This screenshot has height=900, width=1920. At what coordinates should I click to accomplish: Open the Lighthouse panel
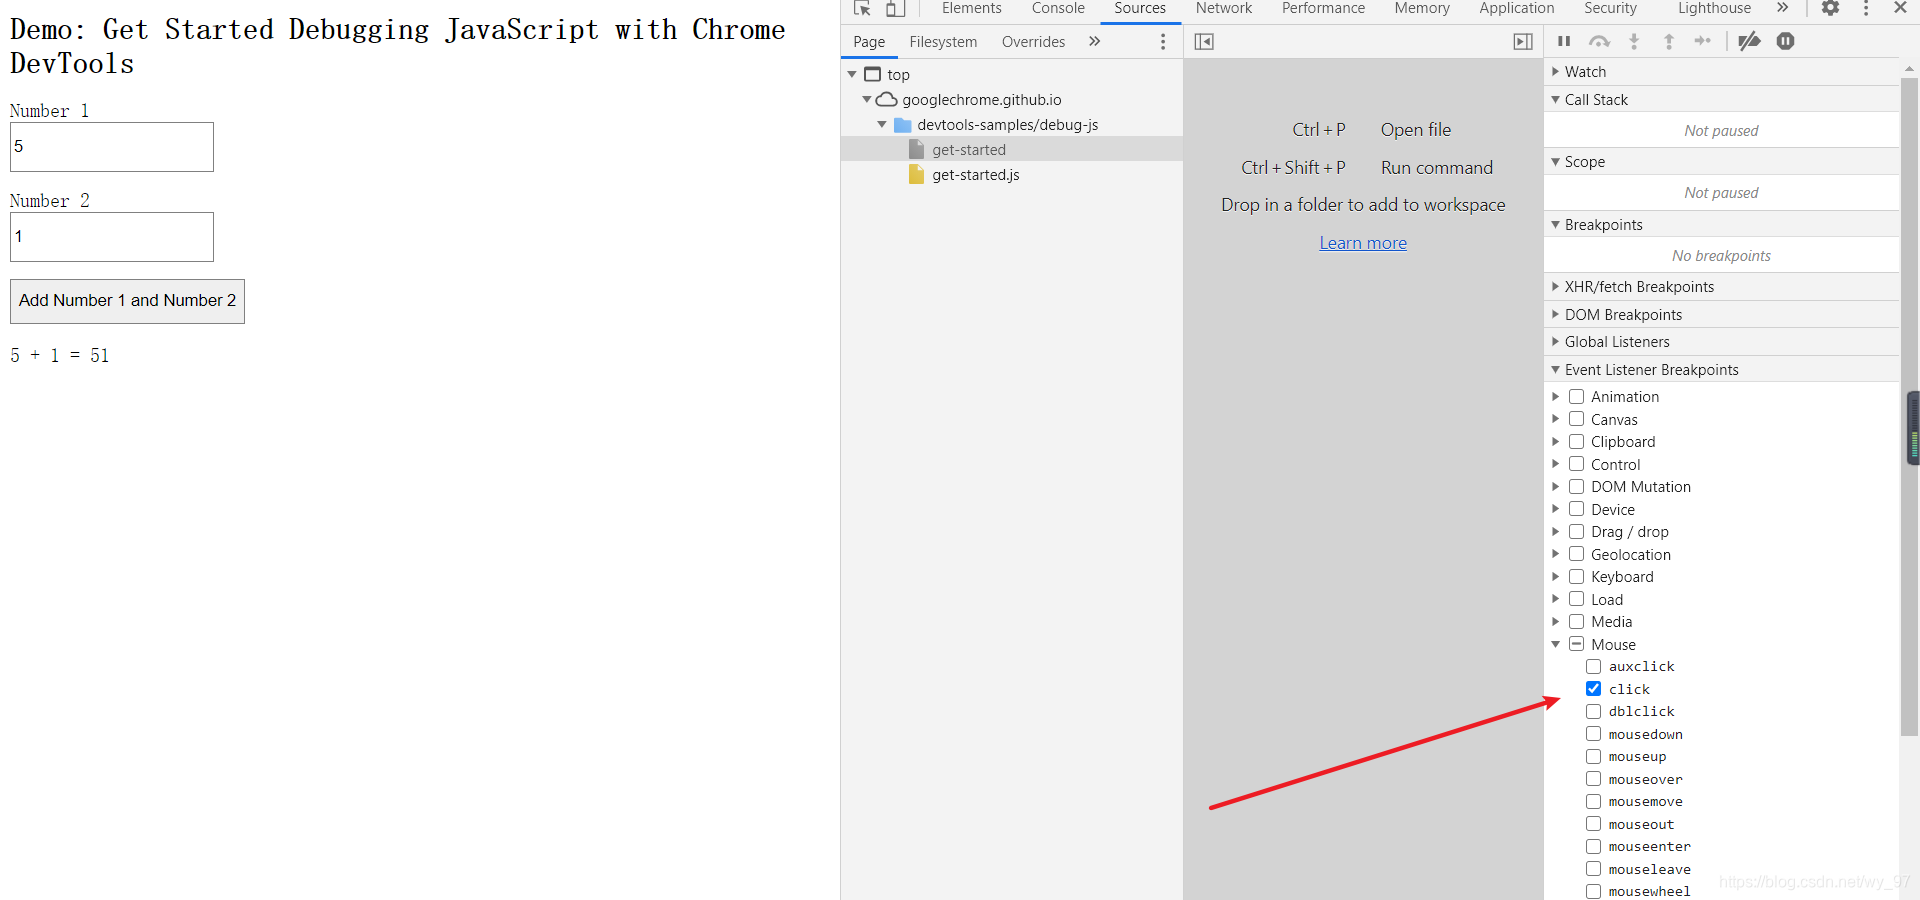[1714, 8]
